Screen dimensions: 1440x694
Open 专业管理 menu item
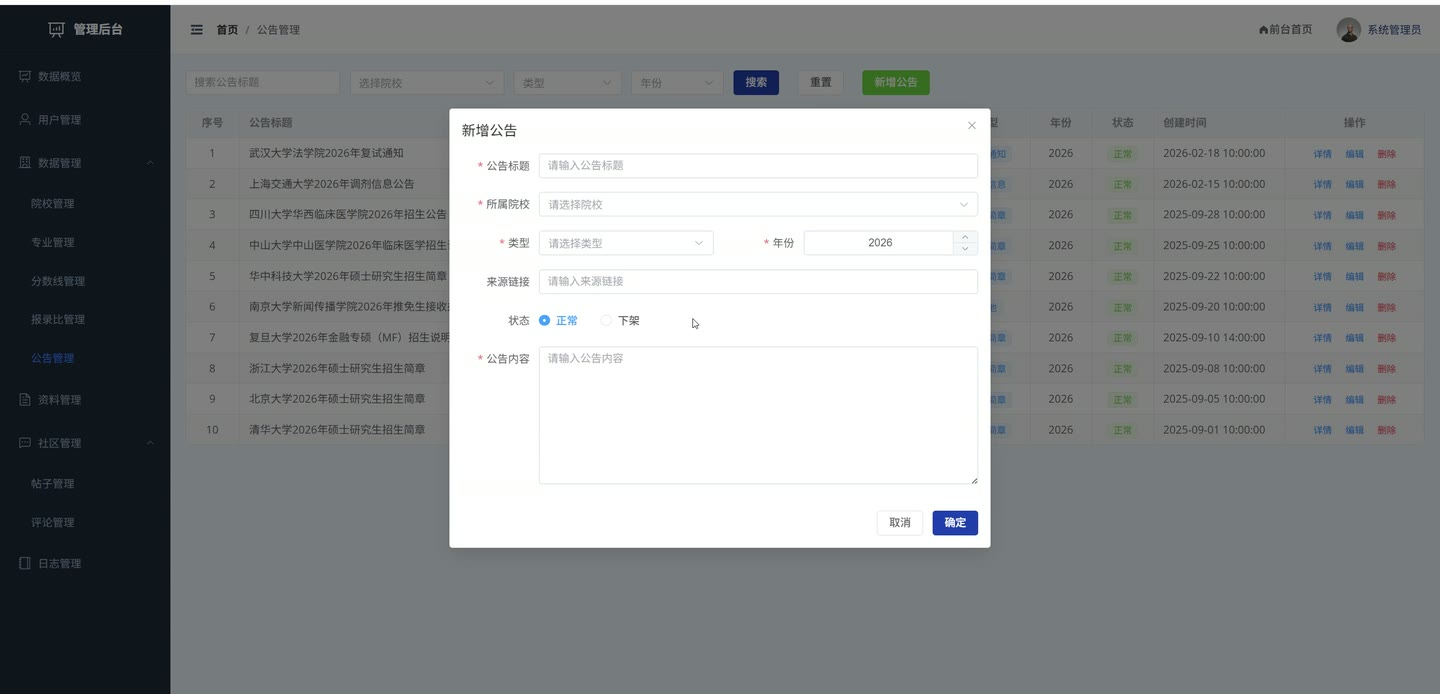point(52,243)
